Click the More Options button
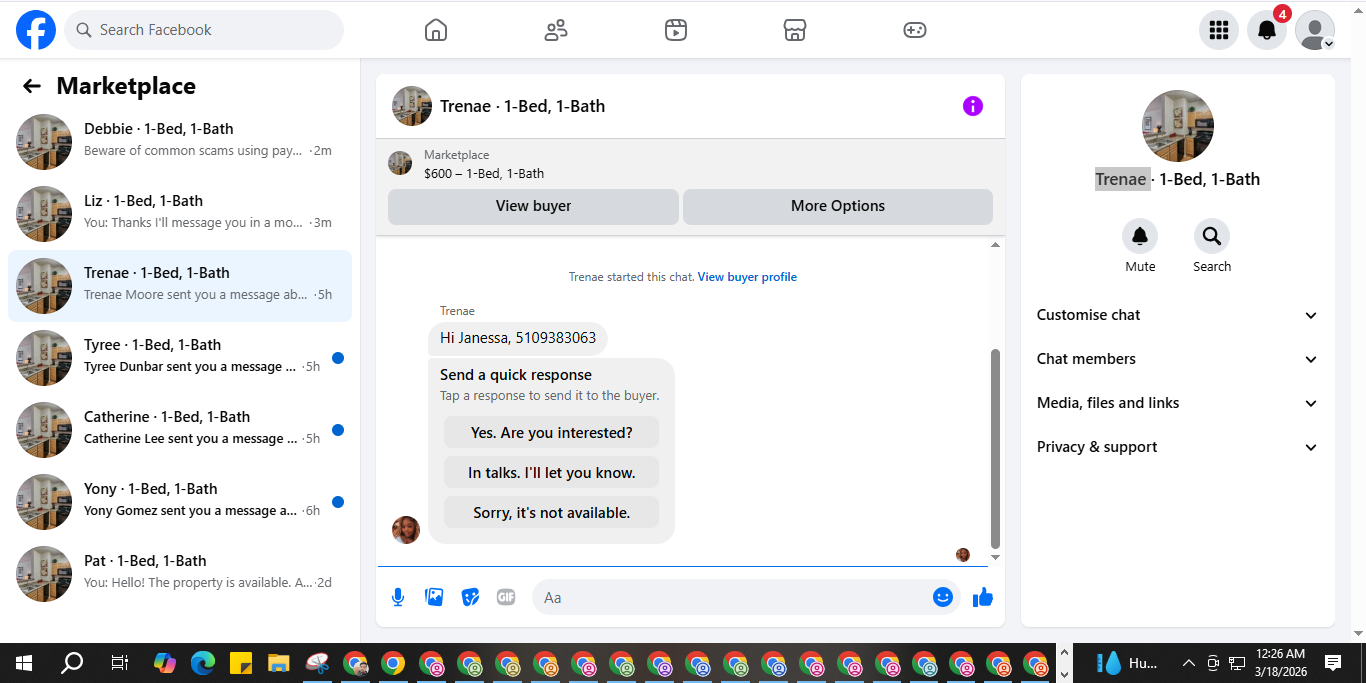Viewport: 1366px width, 683px height. (838, 206)
